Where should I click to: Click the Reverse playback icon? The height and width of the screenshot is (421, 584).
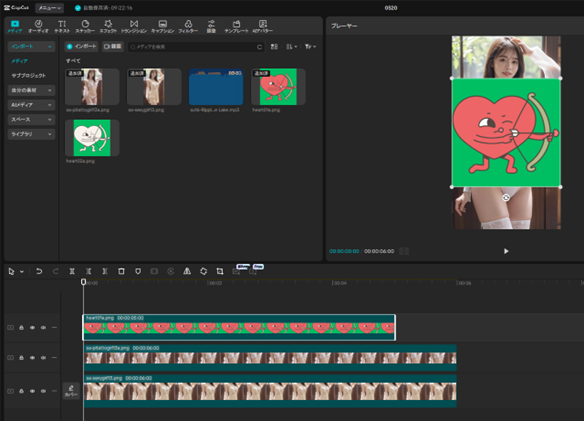(x=171, y=271)
